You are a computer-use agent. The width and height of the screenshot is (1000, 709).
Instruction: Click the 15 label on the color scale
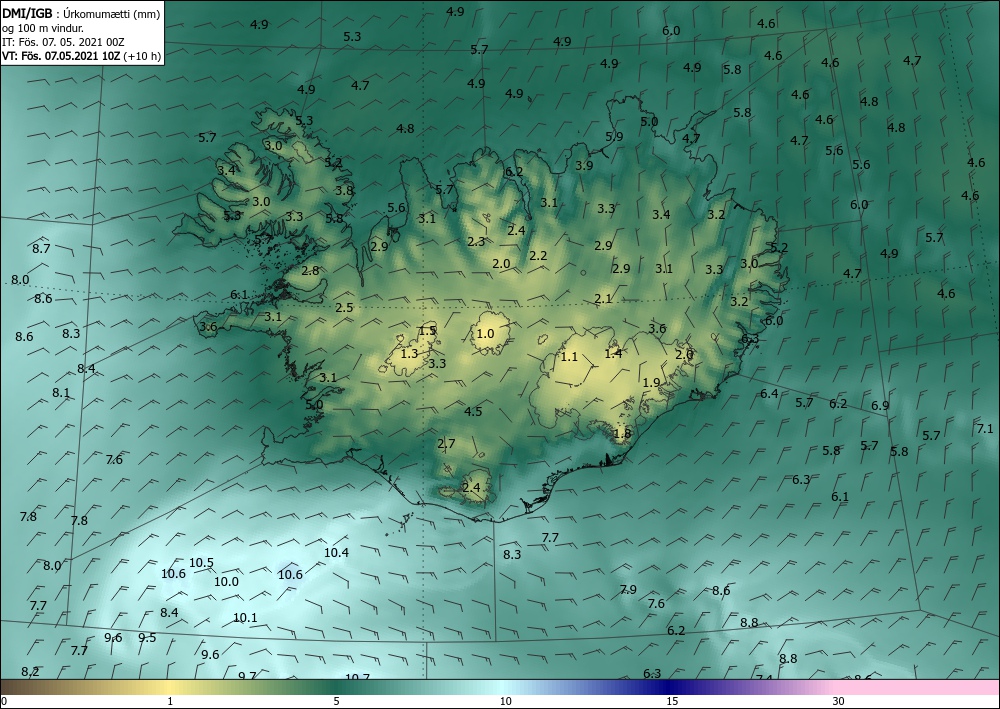(672, 701)
